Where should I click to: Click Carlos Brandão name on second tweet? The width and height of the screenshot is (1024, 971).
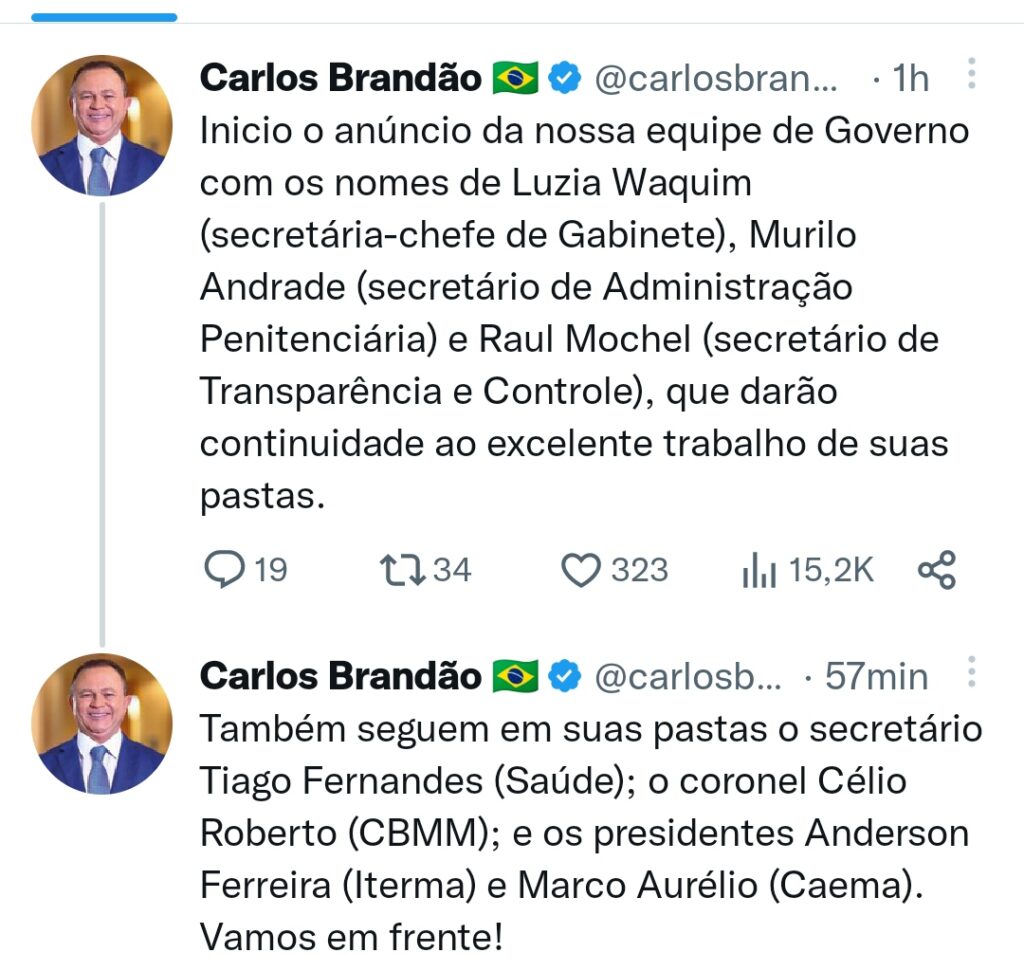tap(340, 677)
